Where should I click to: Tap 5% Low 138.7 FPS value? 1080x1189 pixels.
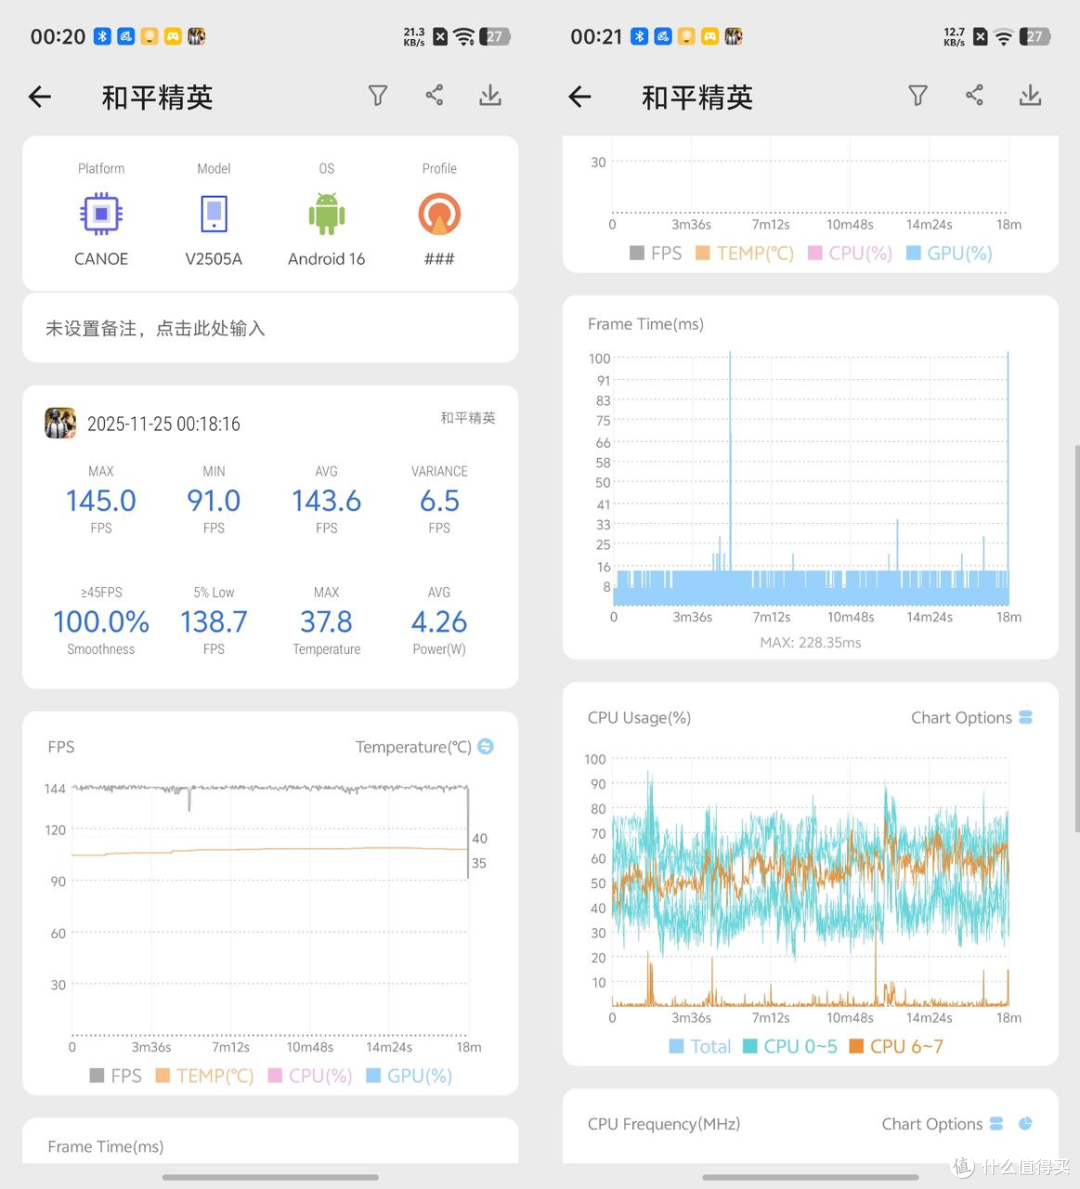tap(214, 621)
